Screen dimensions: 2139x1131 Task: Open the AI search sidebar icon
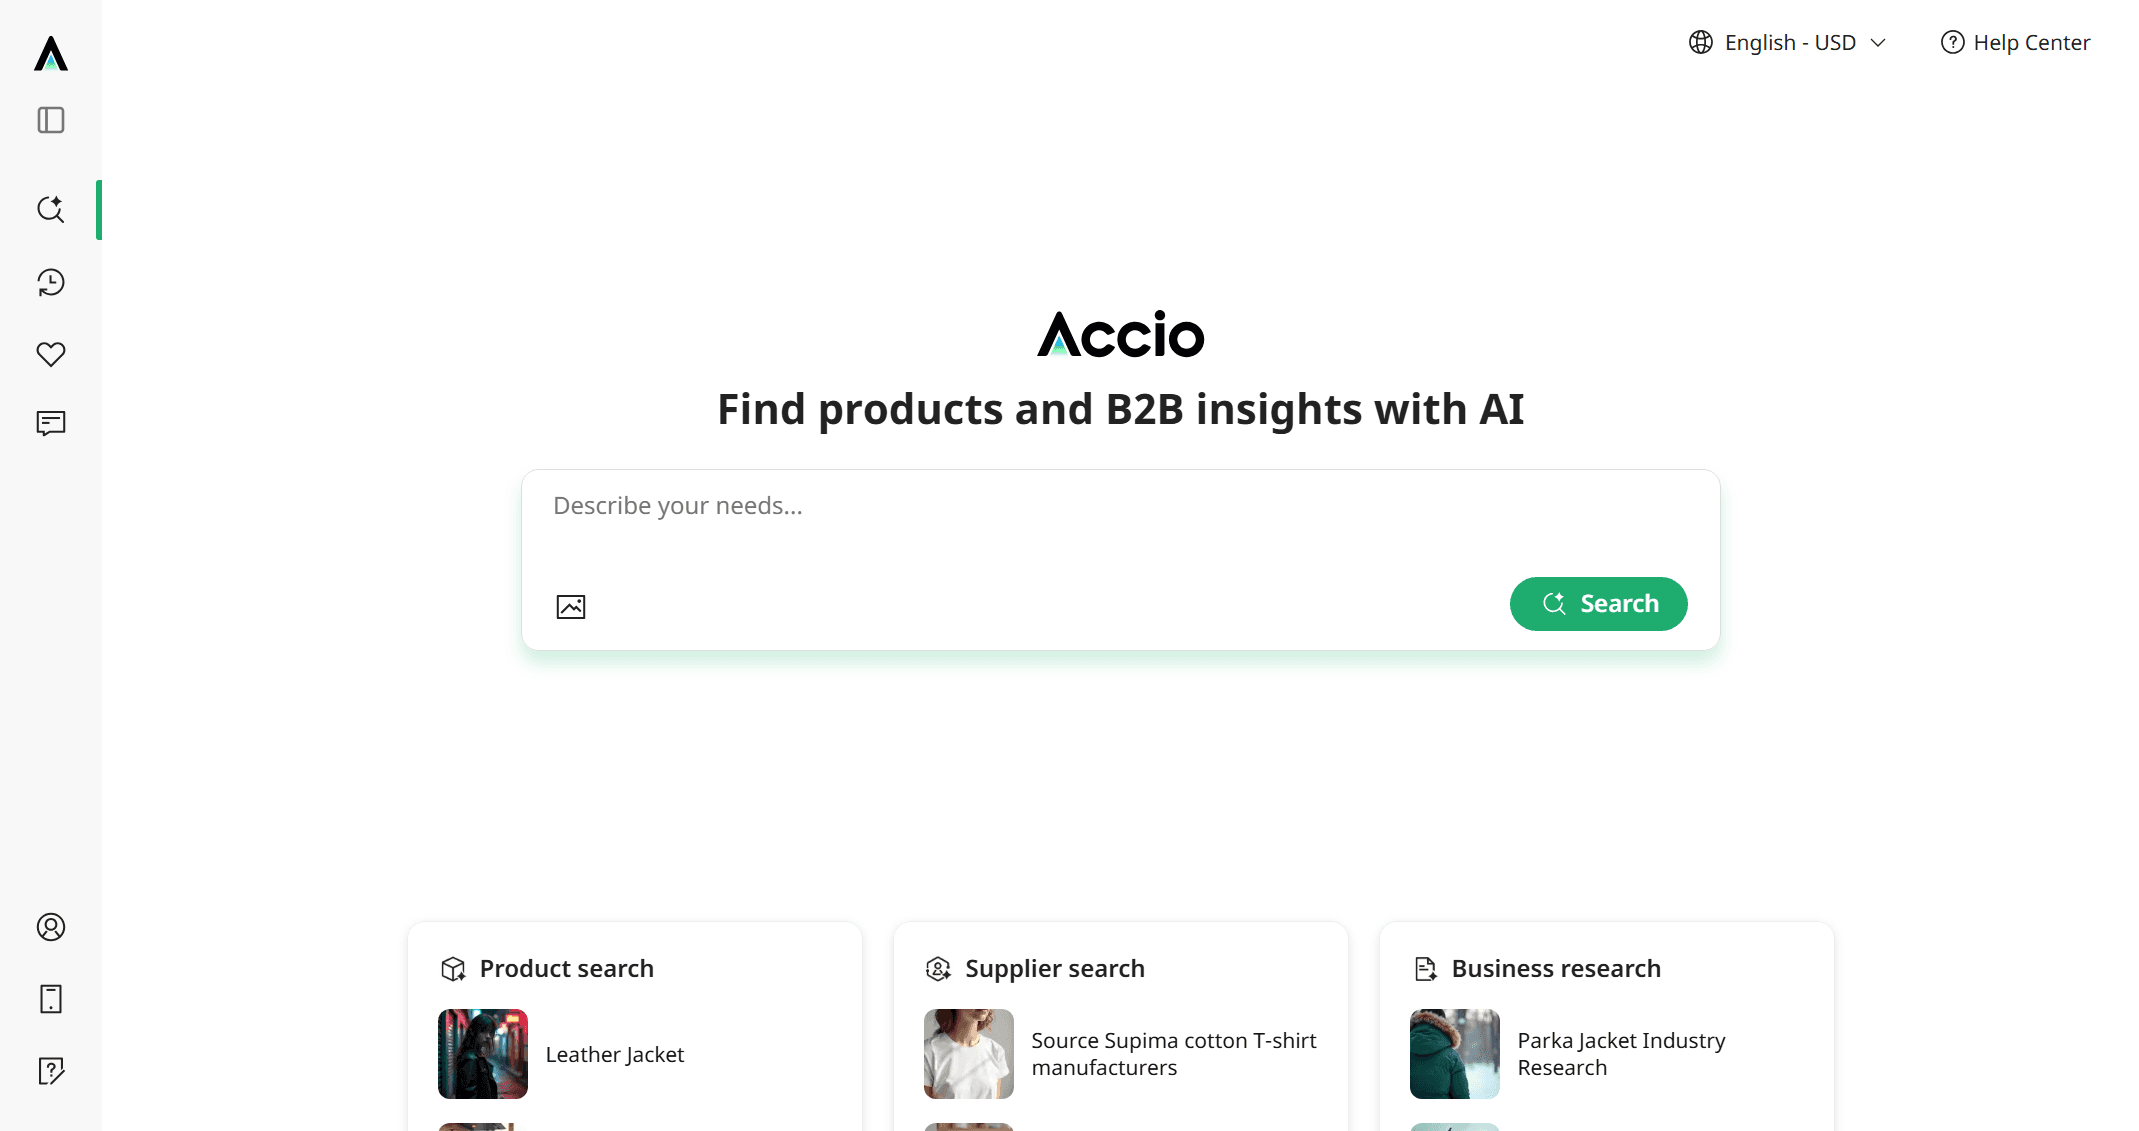(x=51, y=209)
